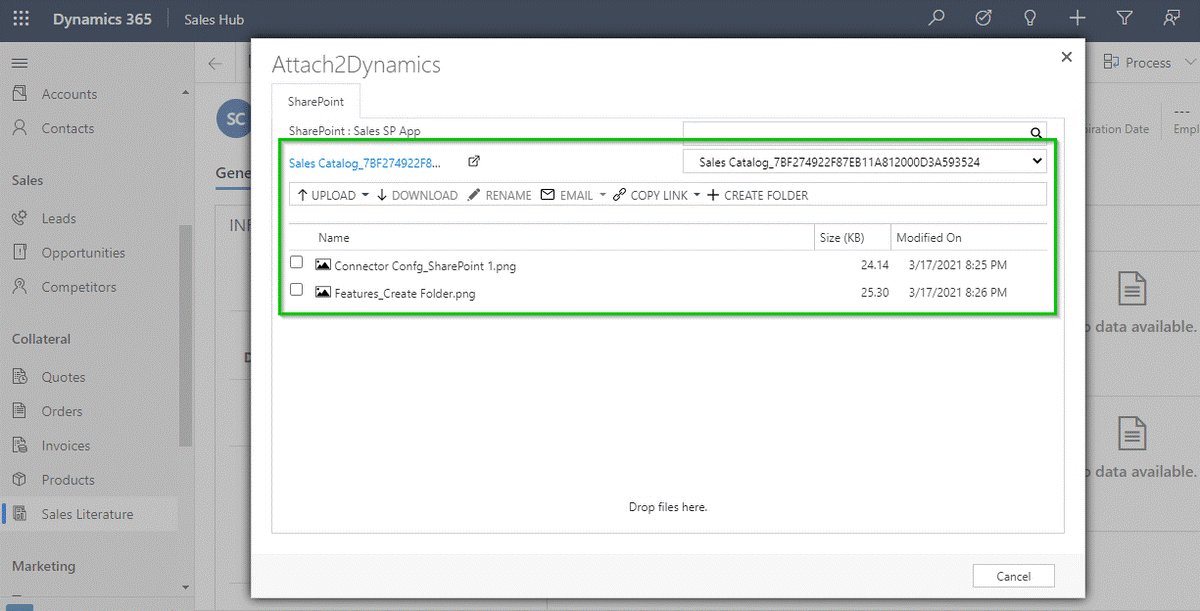Image resolution: width=1200 pixels, height=611 pixels.
Task: Open quick create with the plus icon
Action: coord(1076,17)
